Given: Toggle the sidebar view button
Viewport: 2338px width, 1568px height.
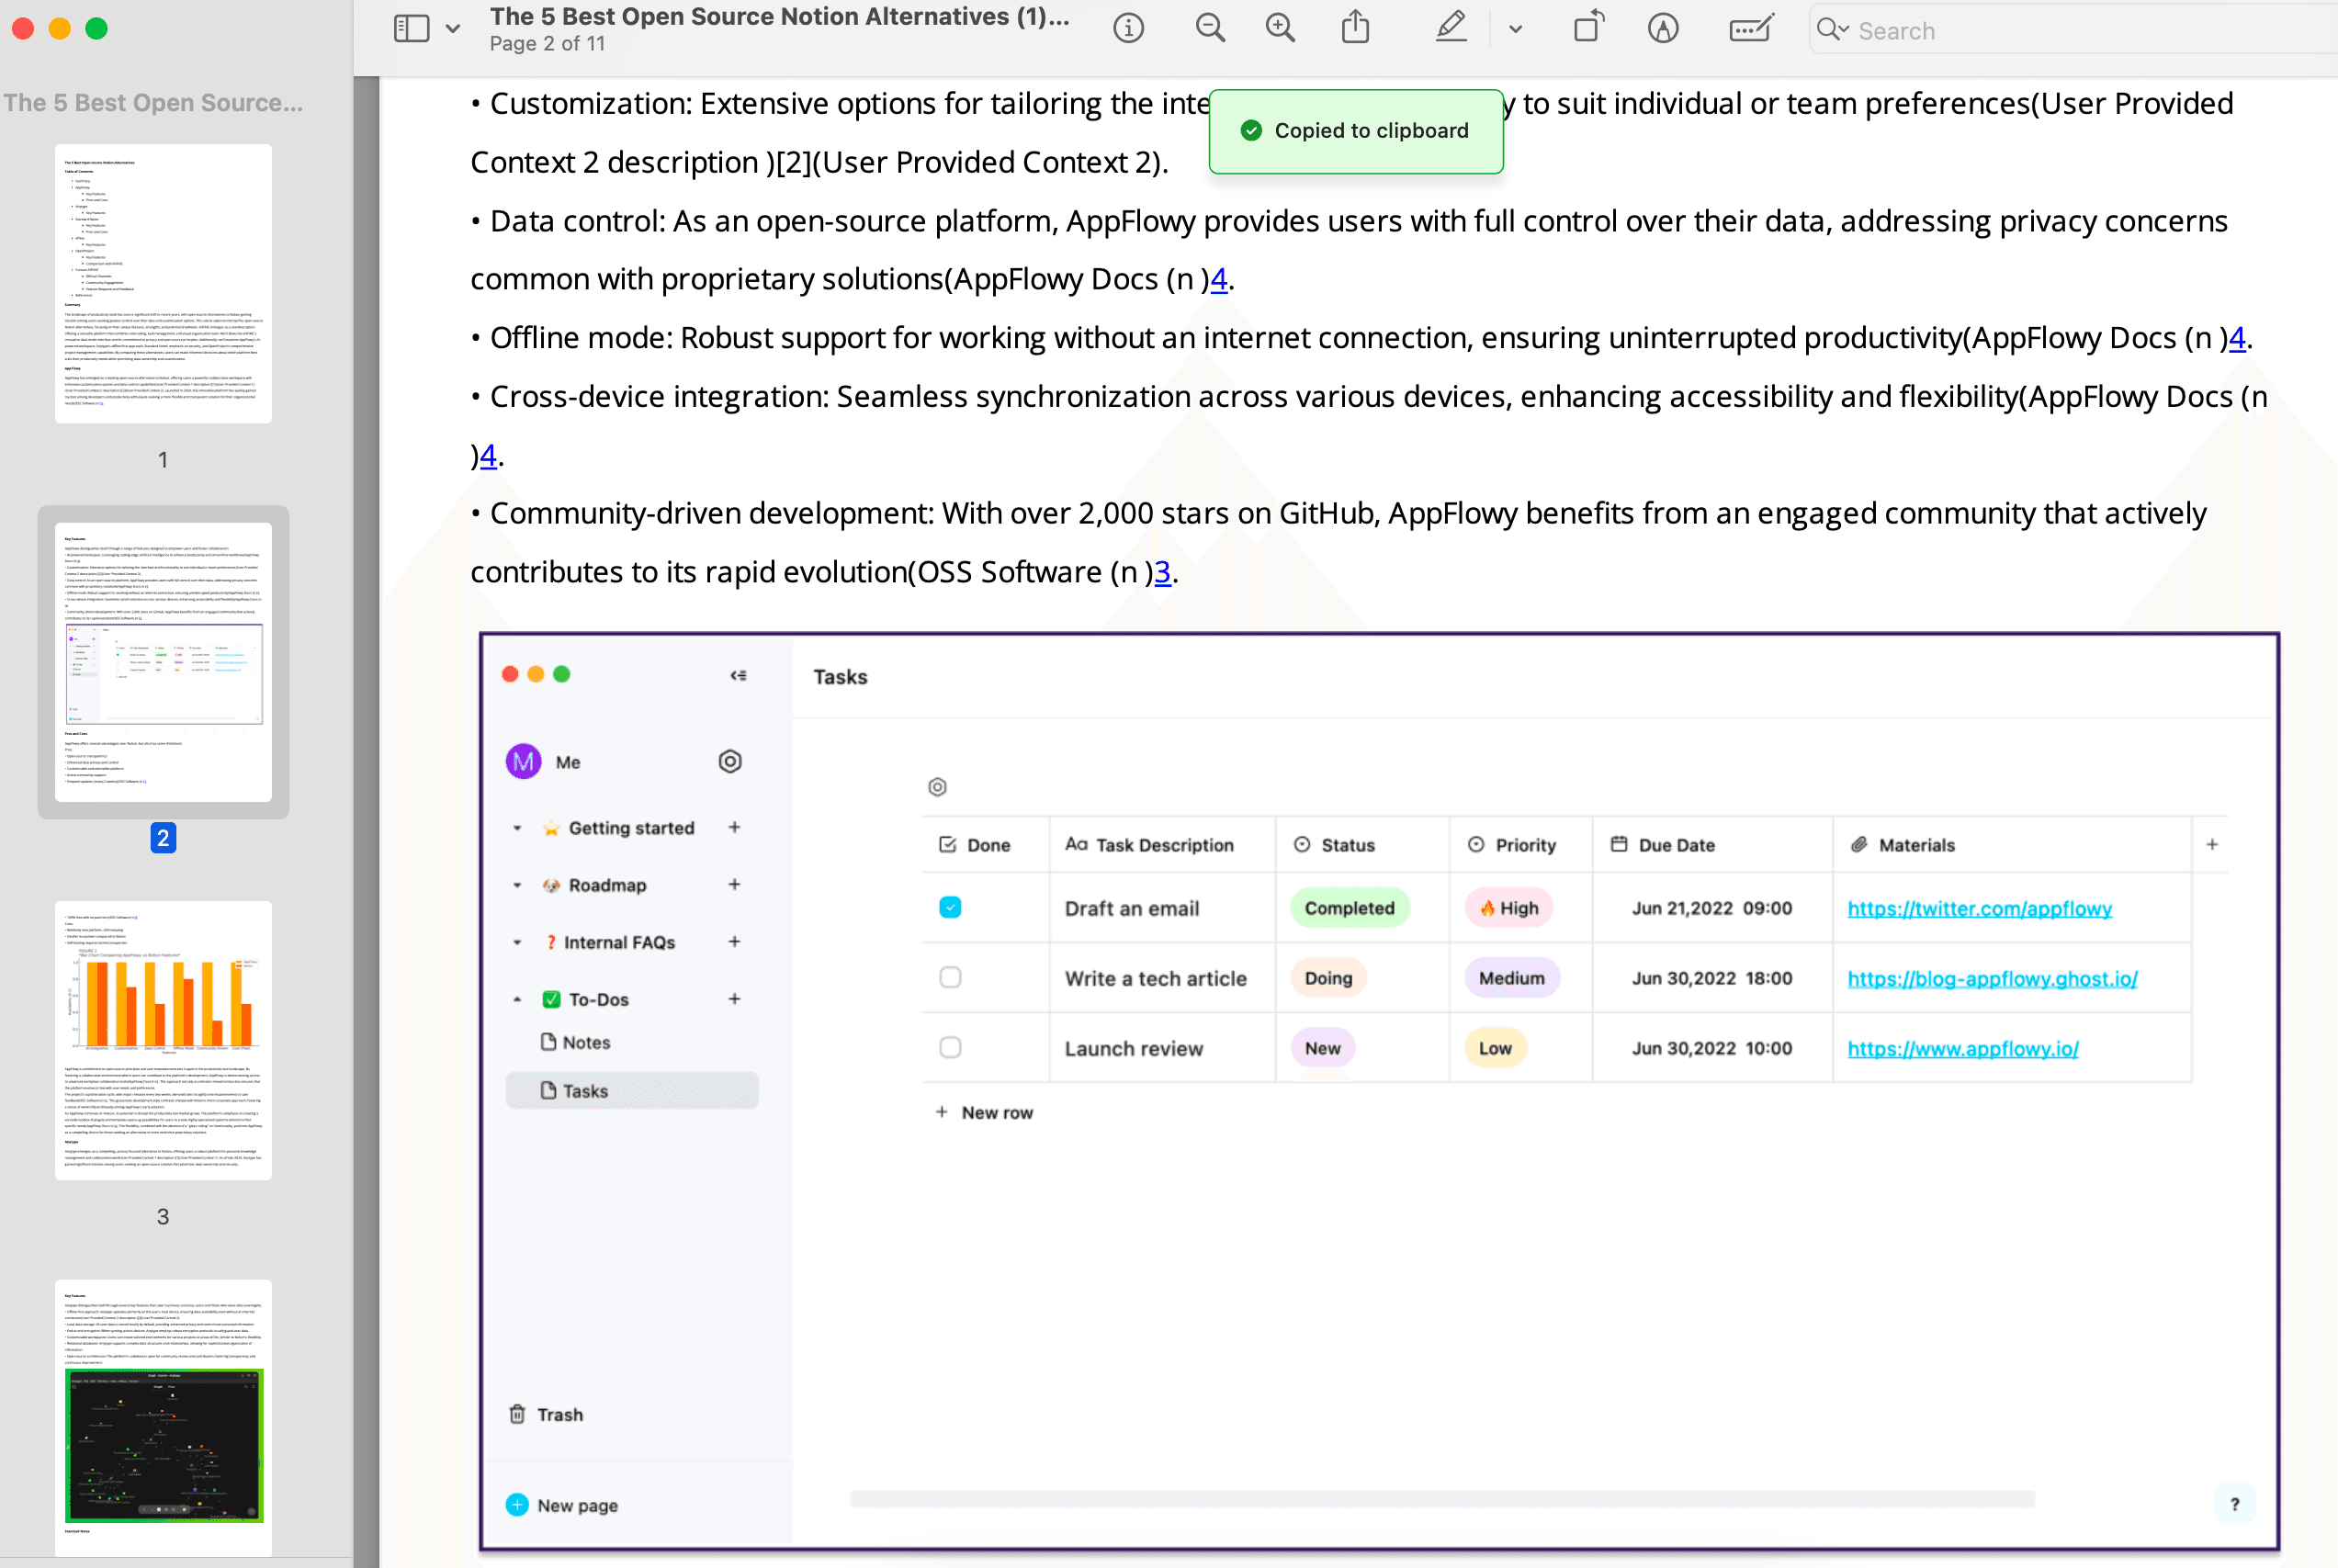Looking at the screenshot, I should coord(411,29).
